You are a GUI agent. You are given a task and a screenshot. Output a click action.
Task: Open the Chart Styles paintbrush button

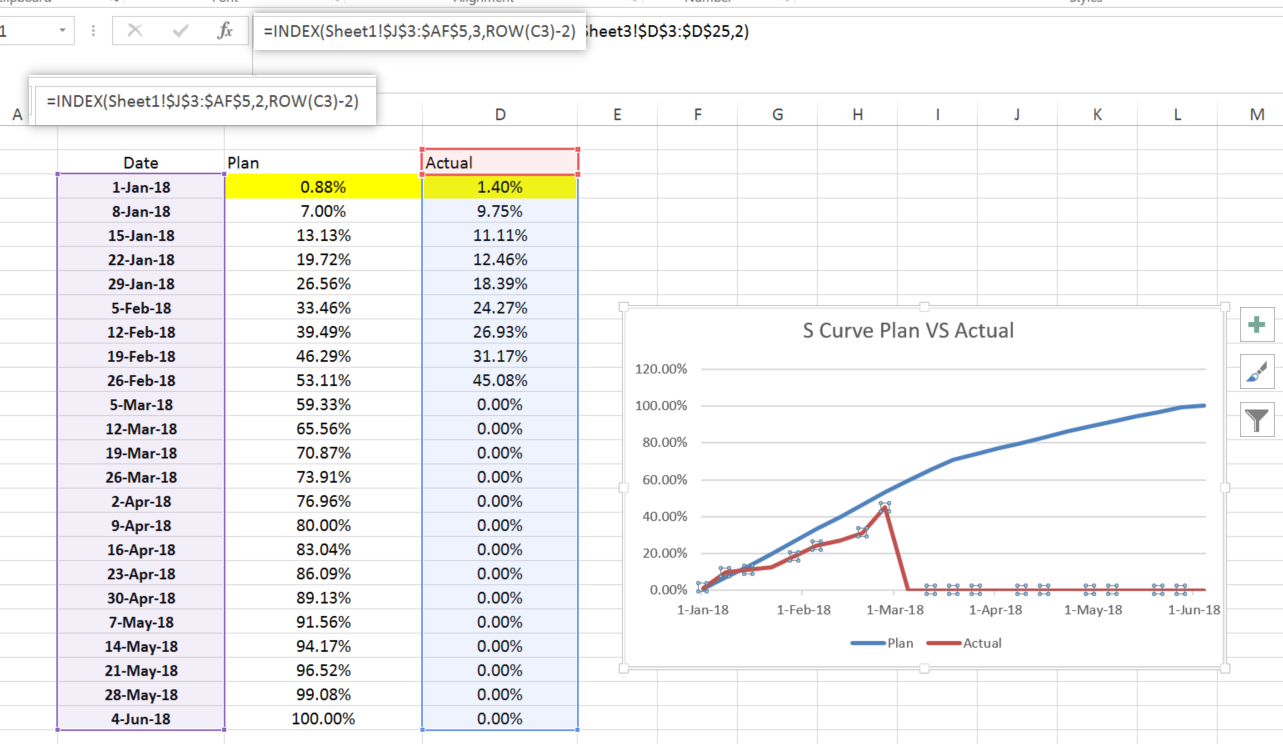1257,372
